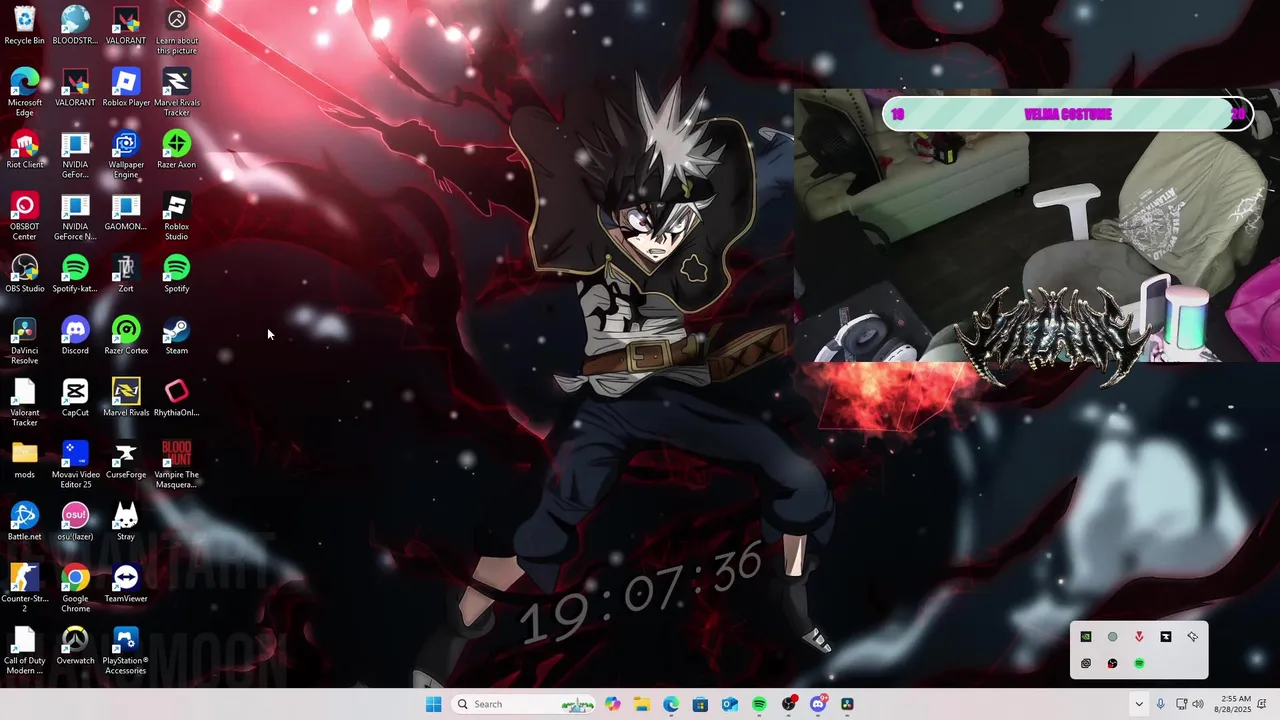Viewport: 1280px width, 720px height.
Task: Open Stray game desktop icon
Action: click(126, 522)
